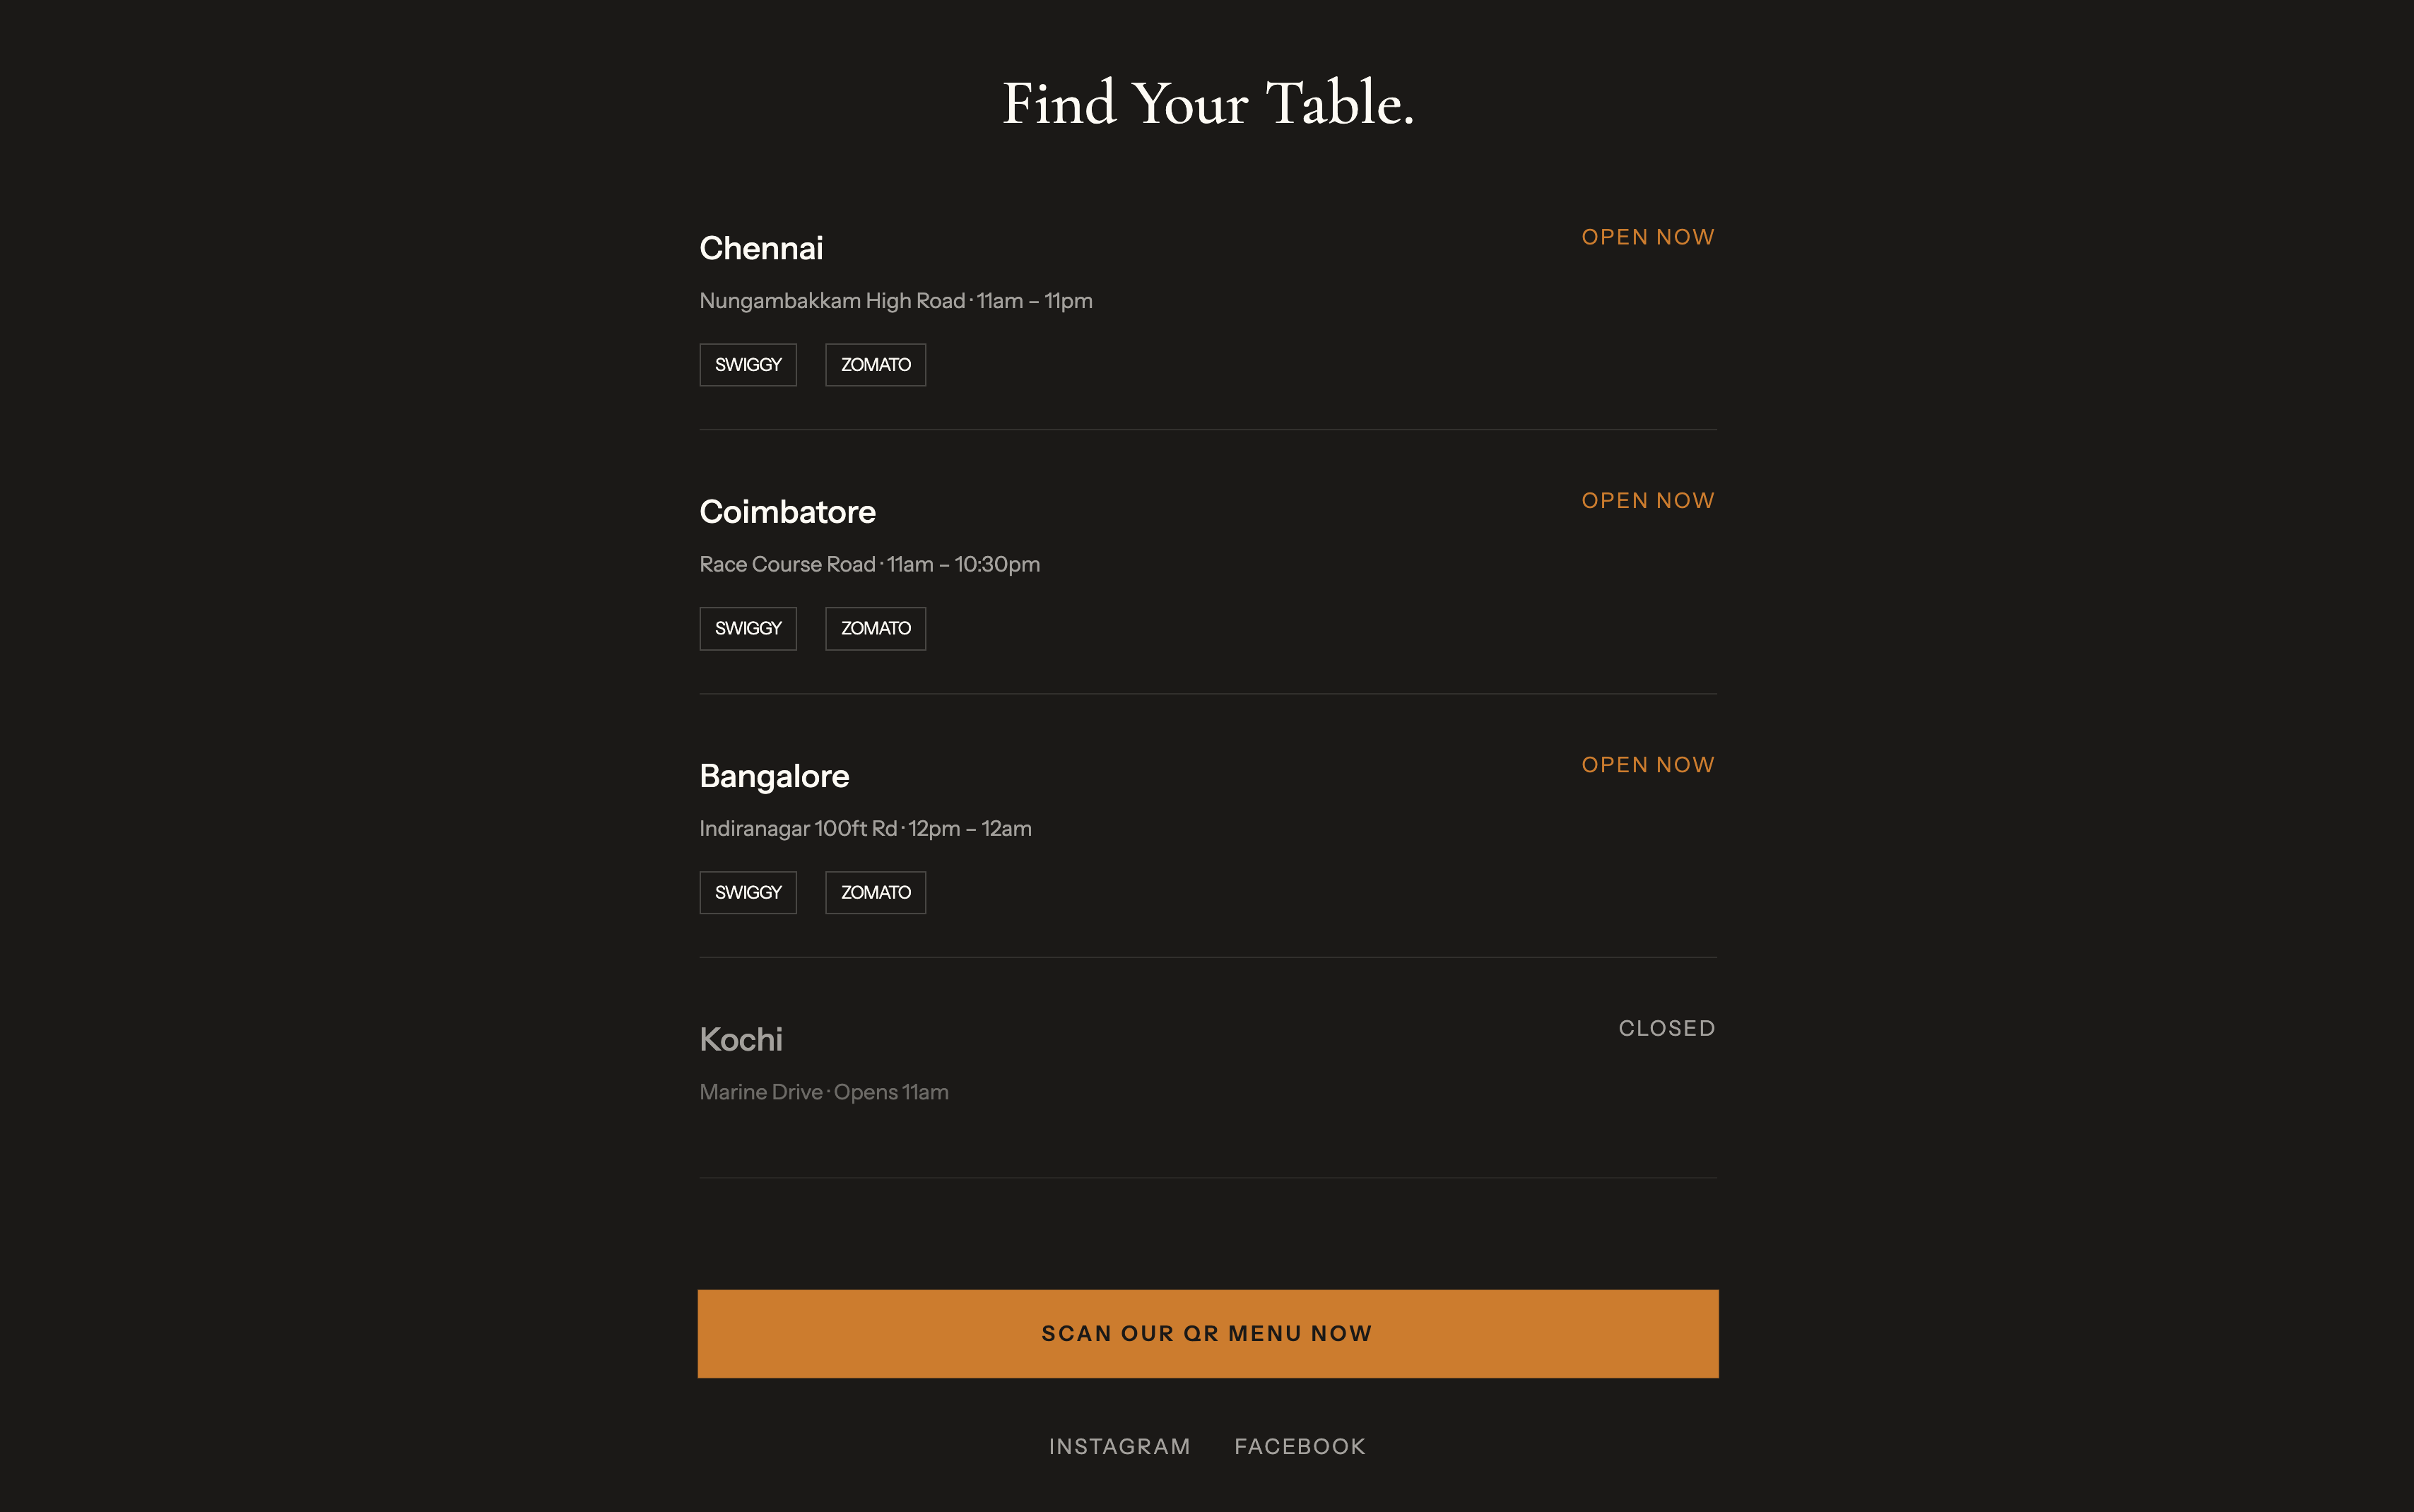Click Scan Our QR Menu Now button
The width and height of the screenshot is (2414, 1512).
(1208, 1334)
